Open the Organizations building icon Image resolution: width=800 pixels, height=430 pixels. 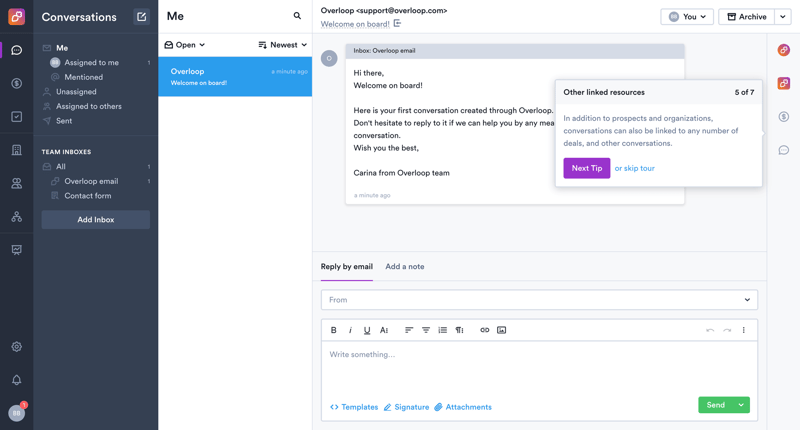coord(16,150)
